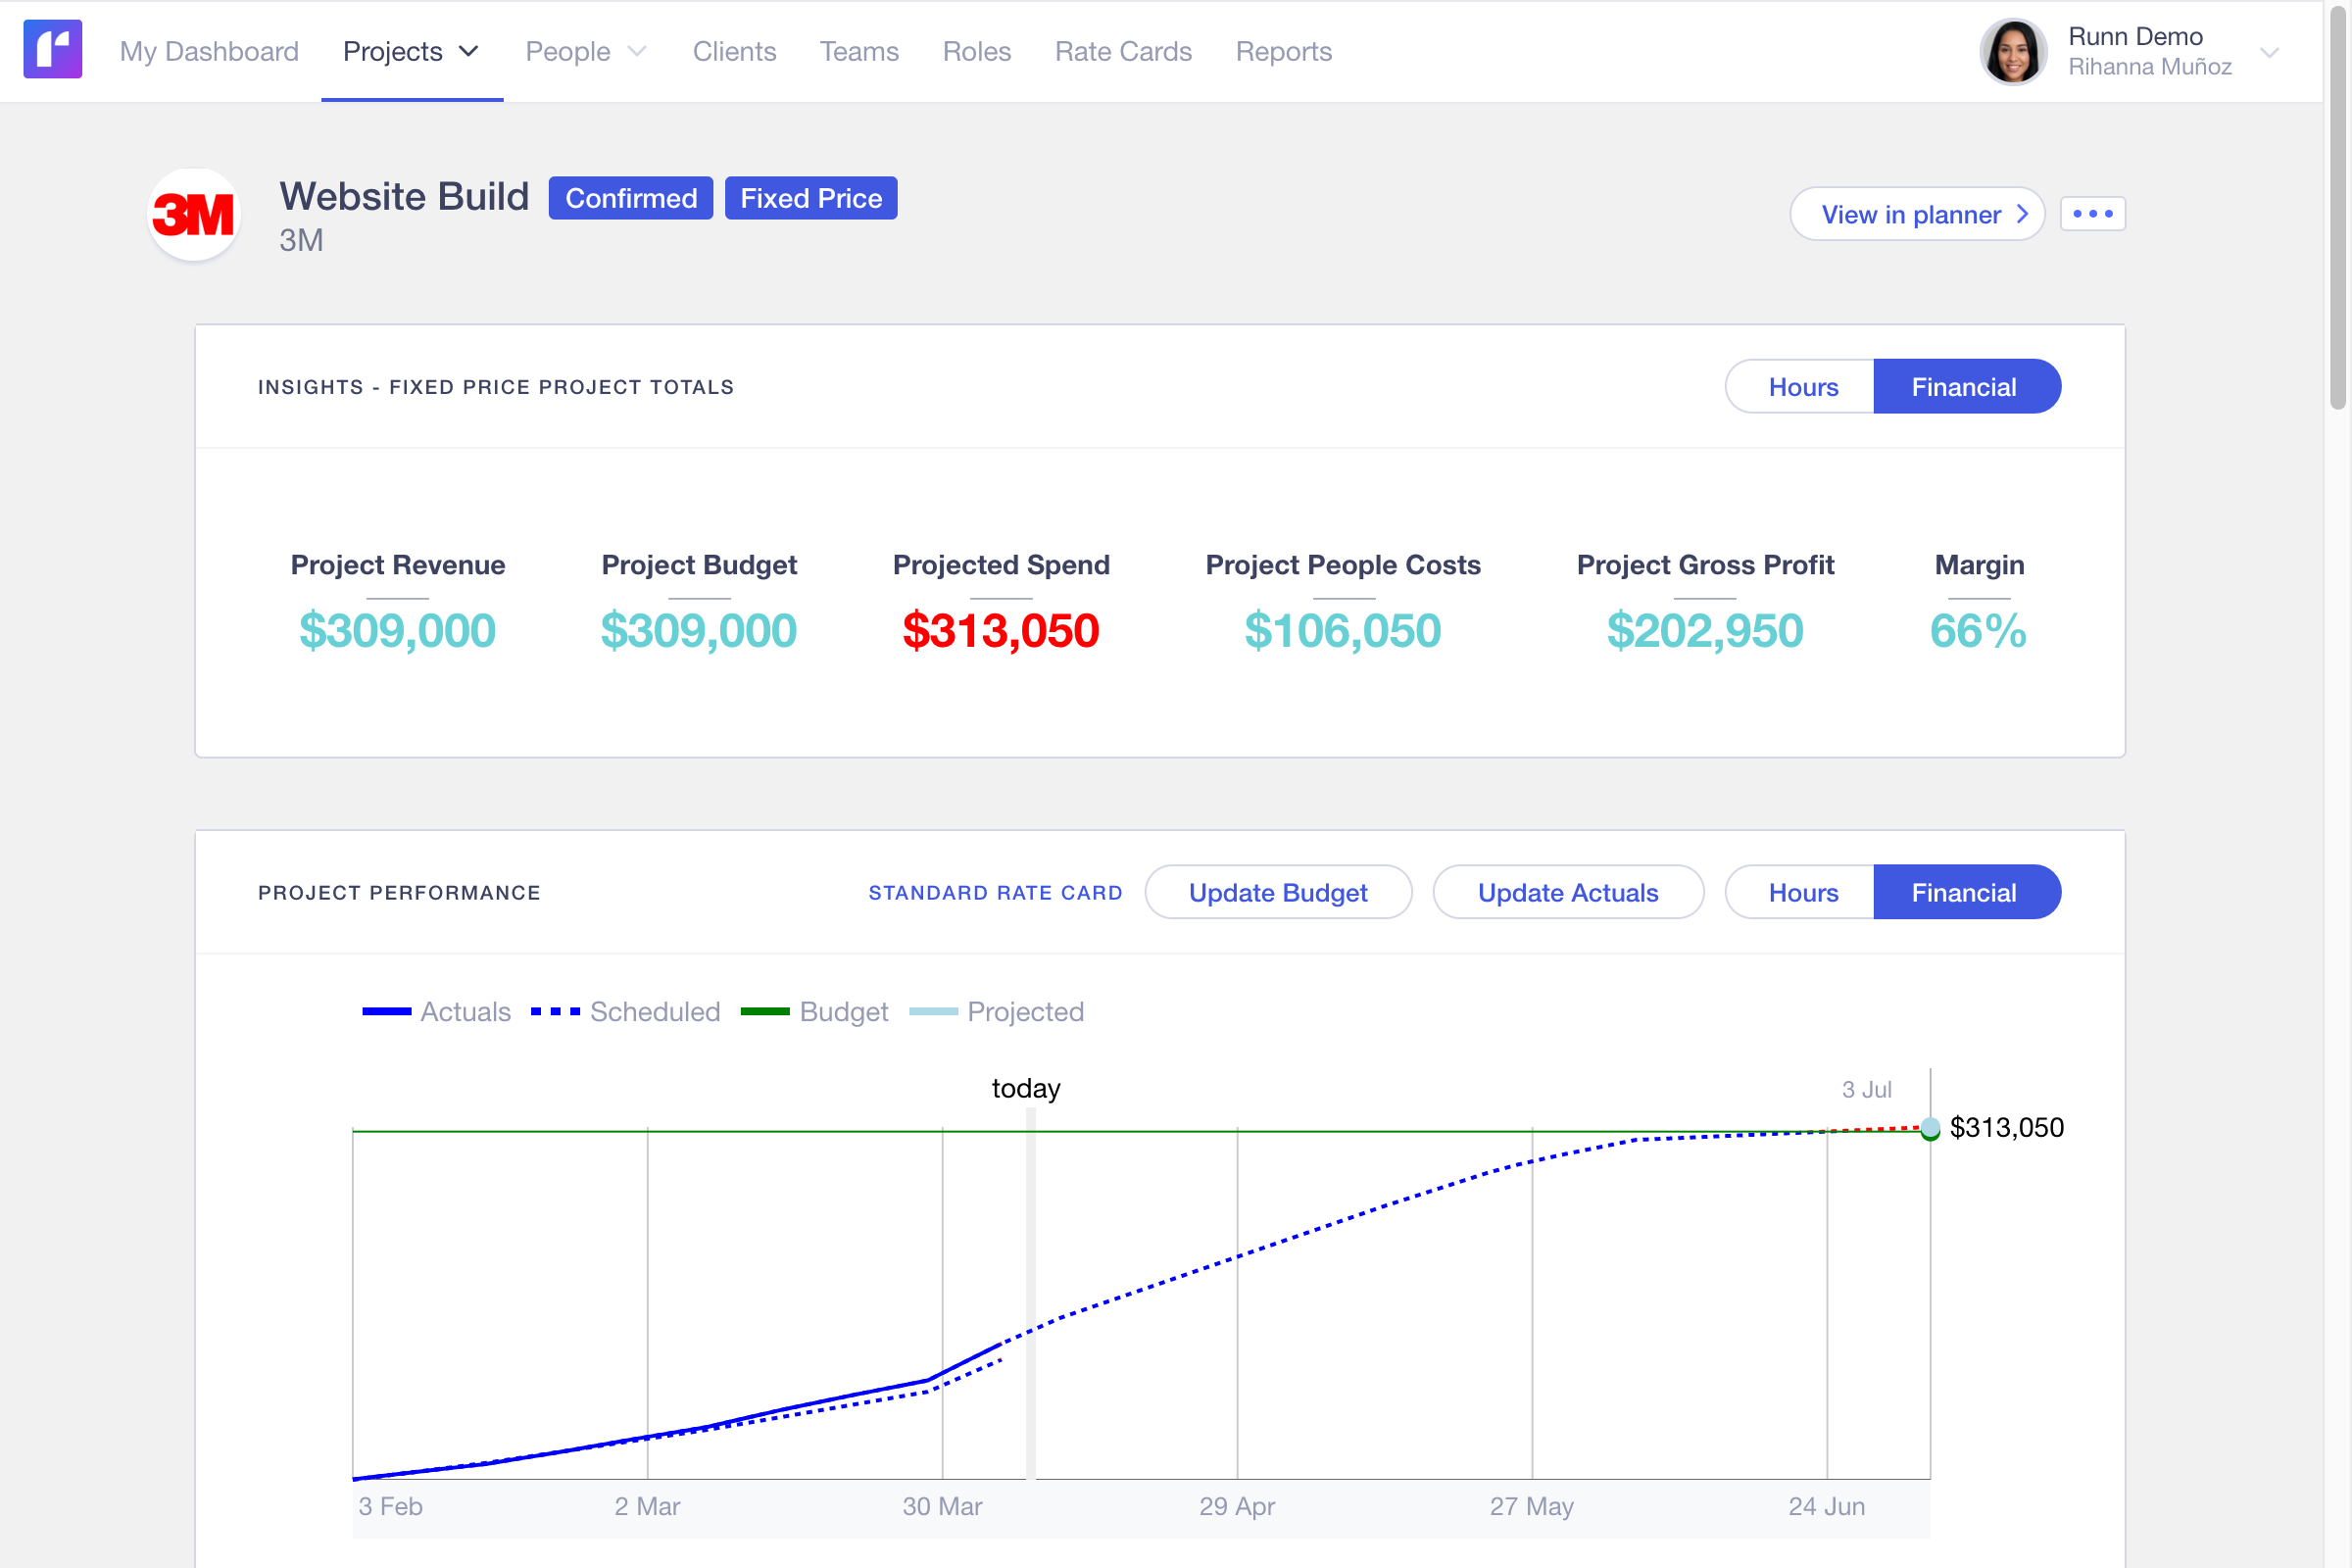Click the chart endpoint dot at $313,050
Image resolution: width=2352 pixels, height=1568 pixels.
pos(1930,1129)
